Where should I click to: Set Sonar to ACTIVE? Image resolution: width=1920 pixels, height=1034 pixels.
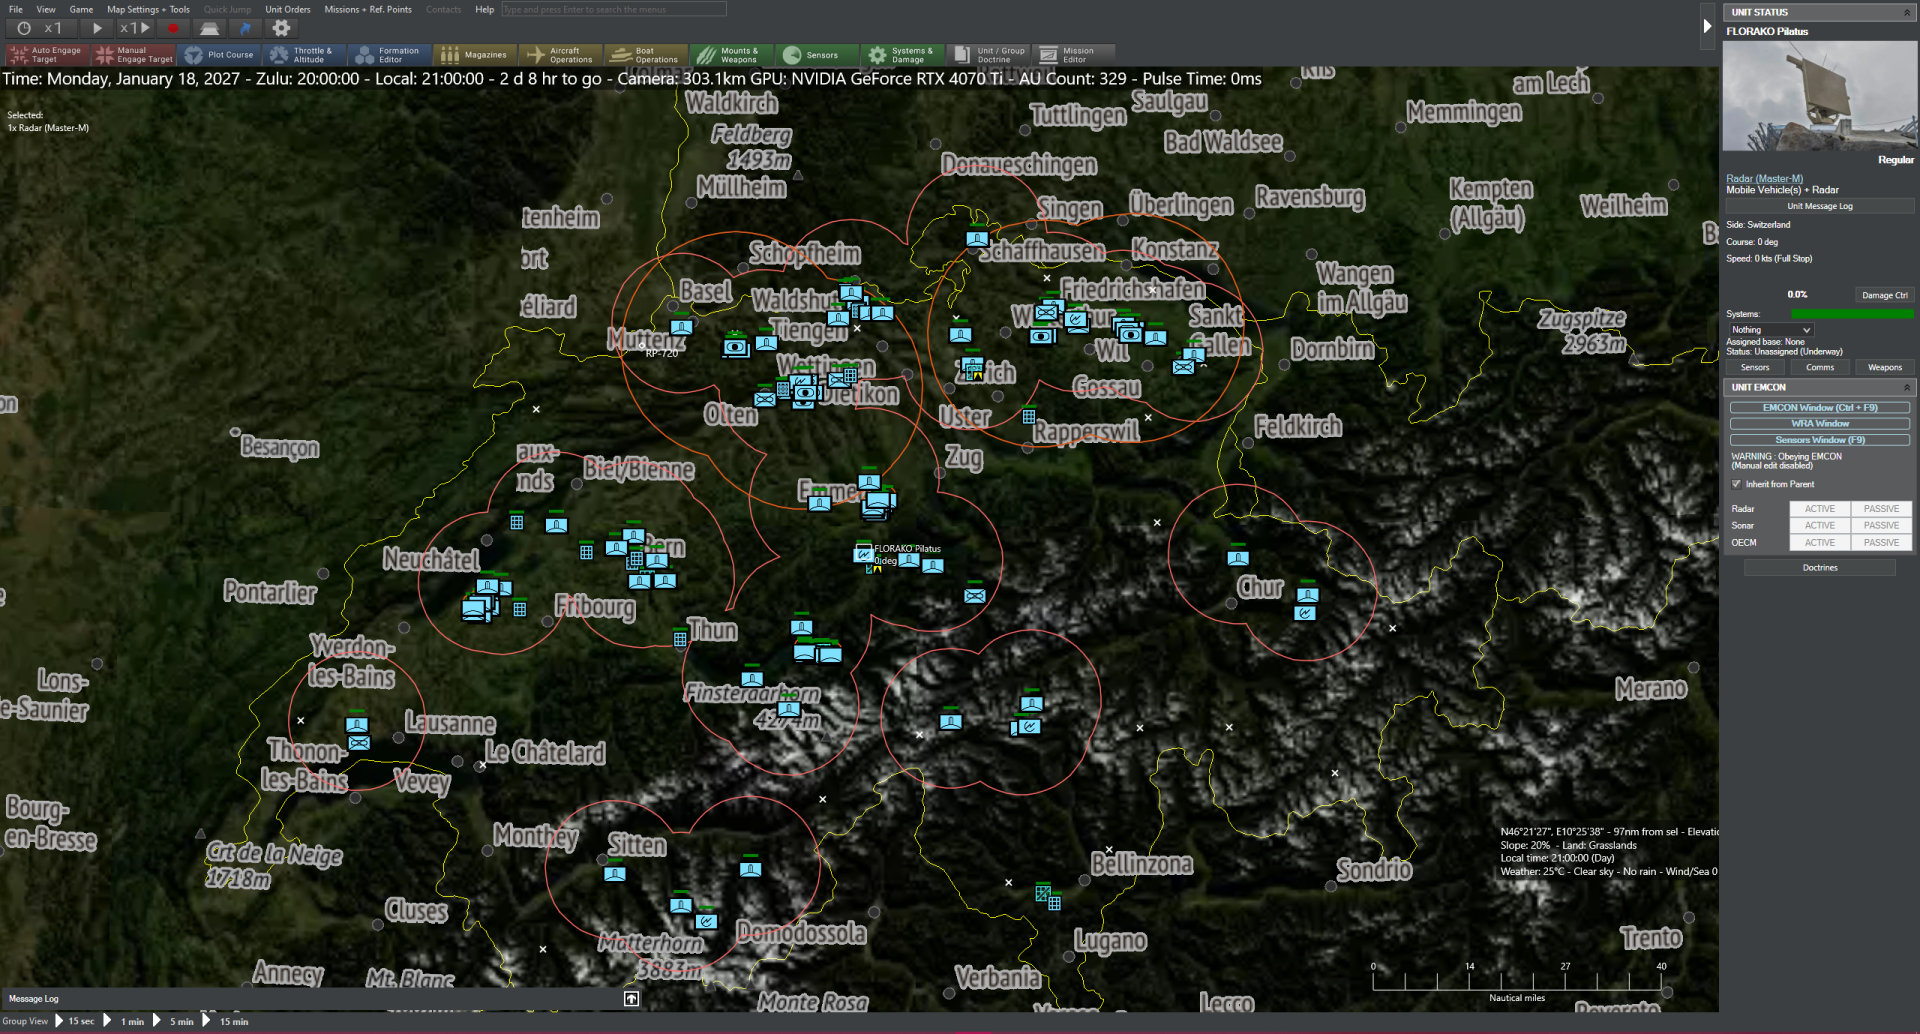click(1820, 526)
